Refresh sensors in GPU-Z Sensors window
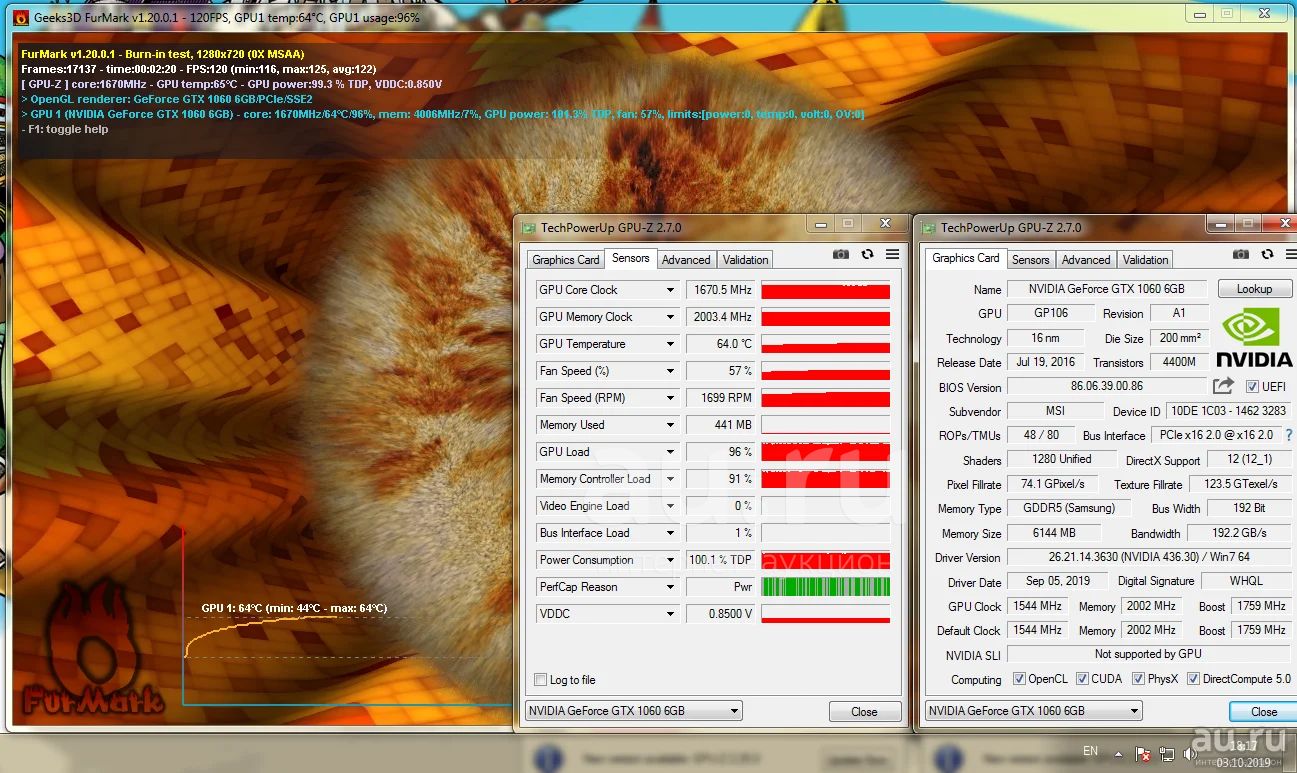Image resolution: width=1297 pixels, height=773 pixels. [867, 255]
